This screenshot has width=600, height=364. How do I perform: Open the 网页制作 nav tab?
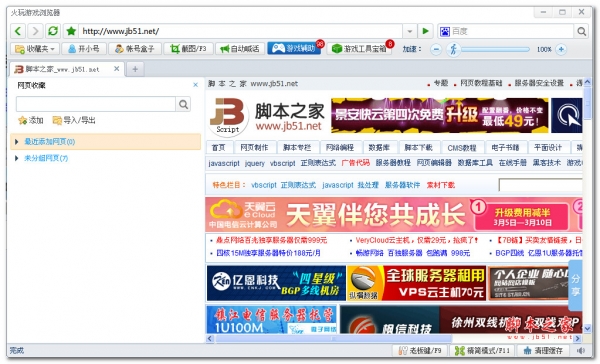254,147
